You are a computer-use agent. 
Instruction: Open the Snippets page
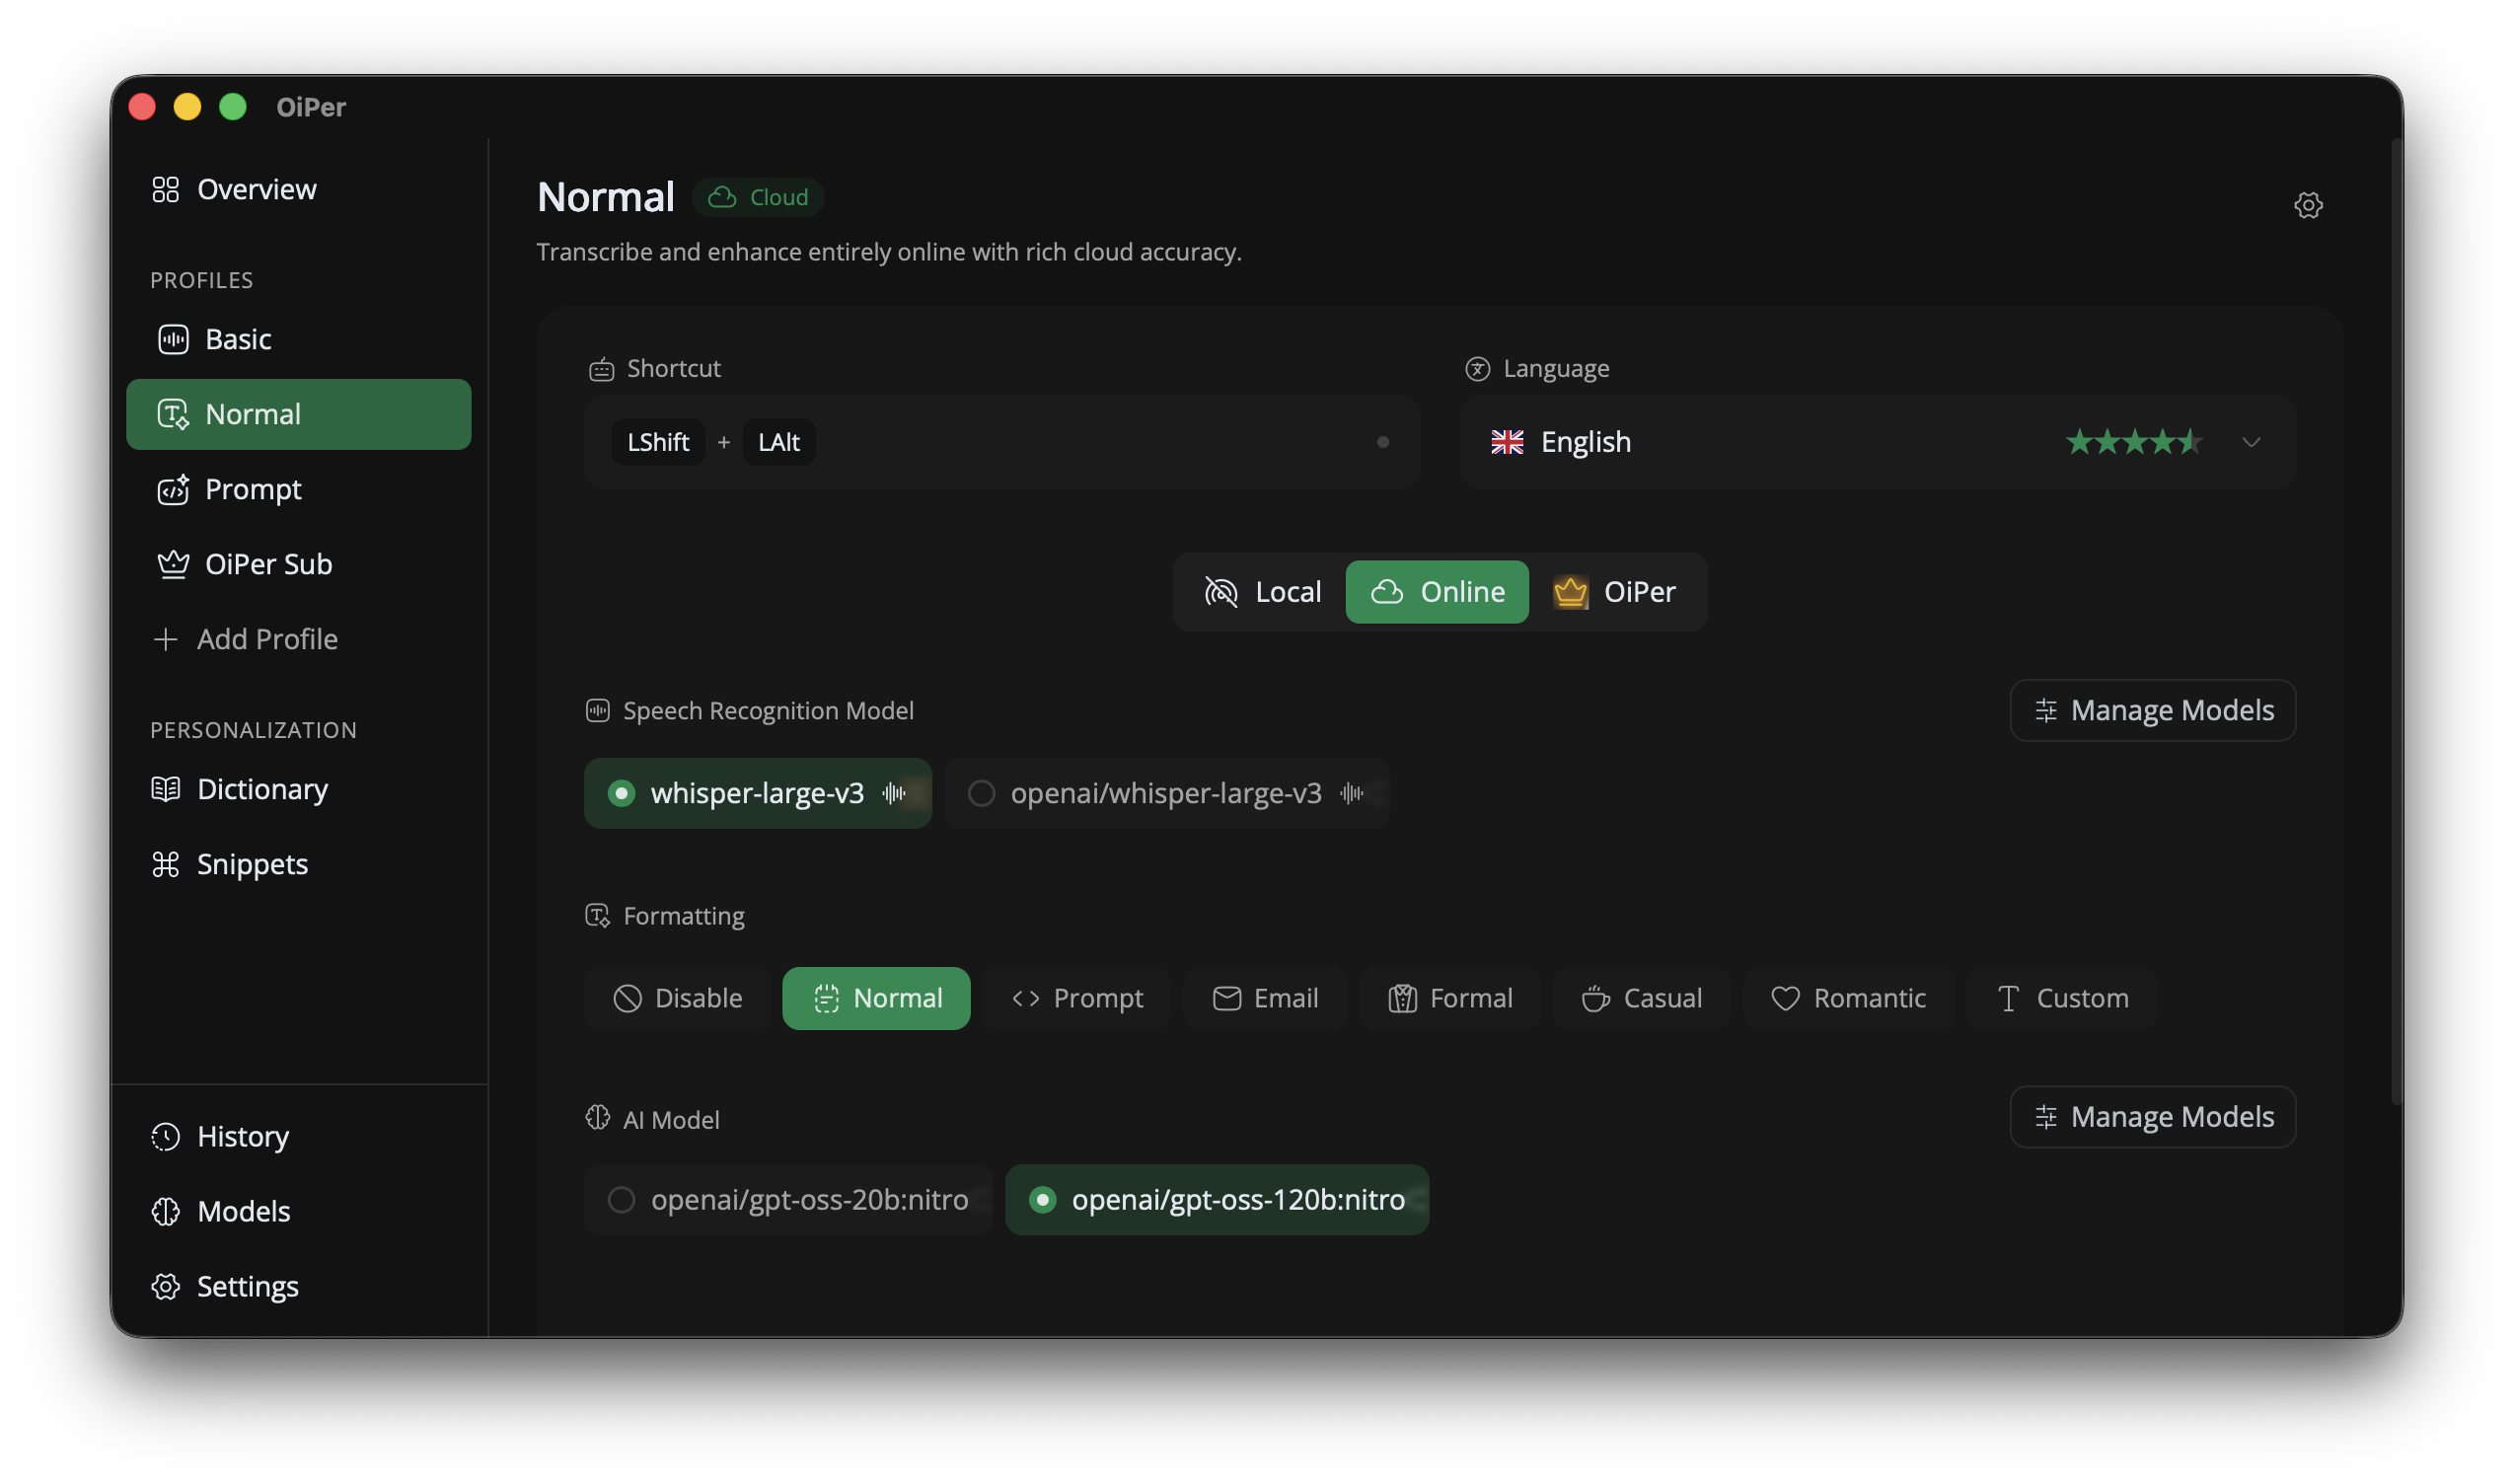(x=299, y=864)
